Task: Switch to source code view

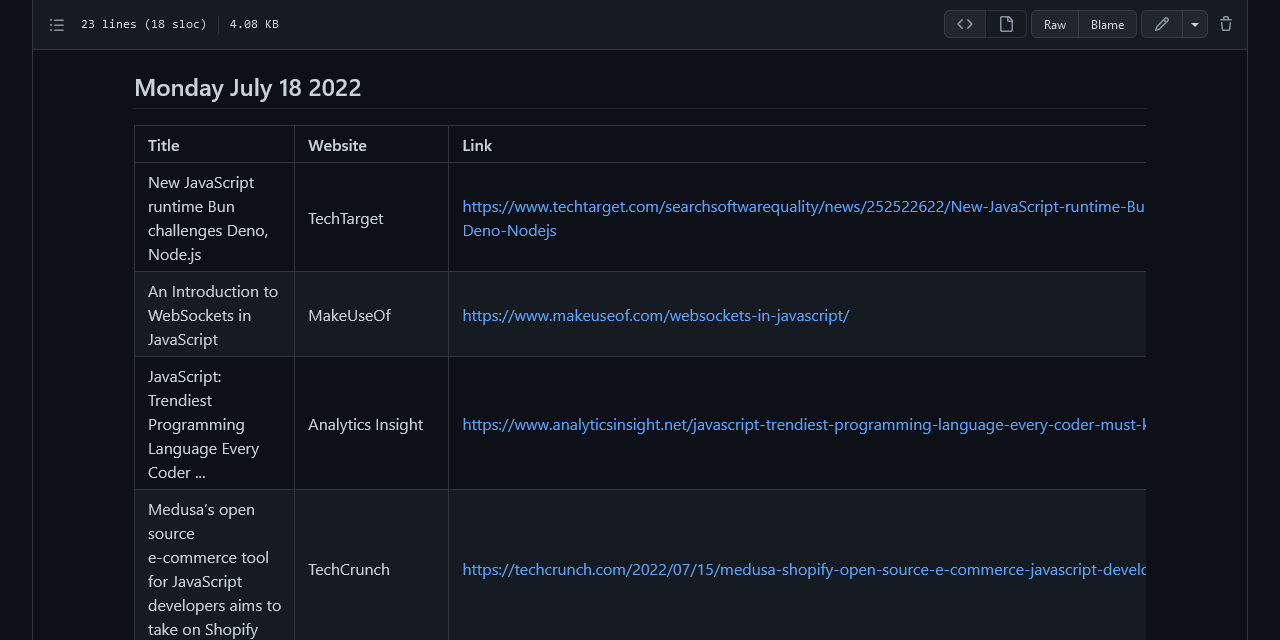Action: [x=964, y=23]
